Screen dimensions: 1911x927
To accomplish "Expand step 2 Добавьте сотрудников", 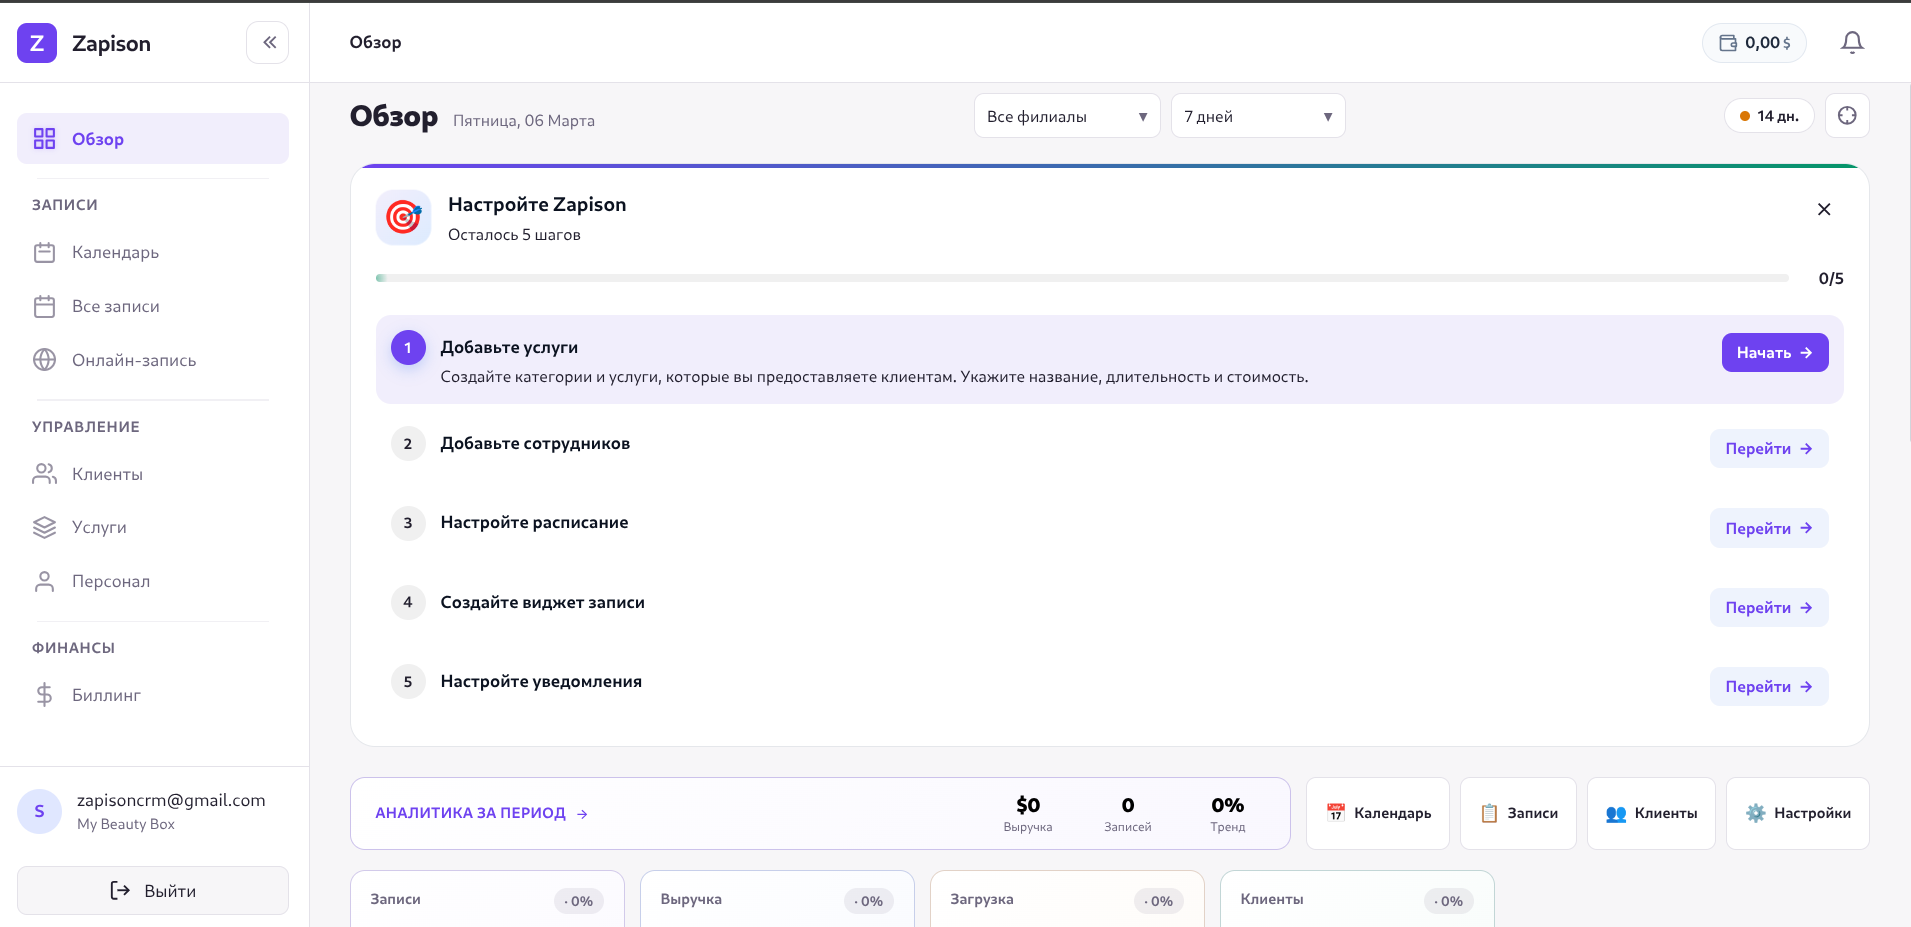I will pyautogui.click(x=535, y=444).
